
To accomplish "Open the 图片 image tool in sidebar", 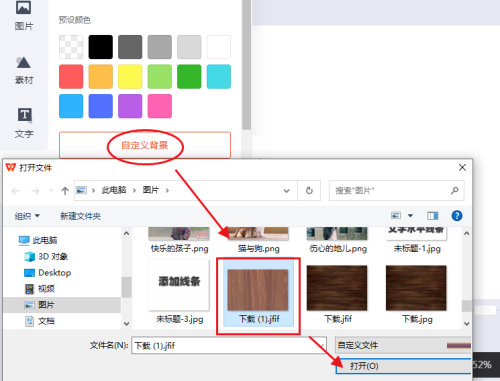I will click(24, 15).
